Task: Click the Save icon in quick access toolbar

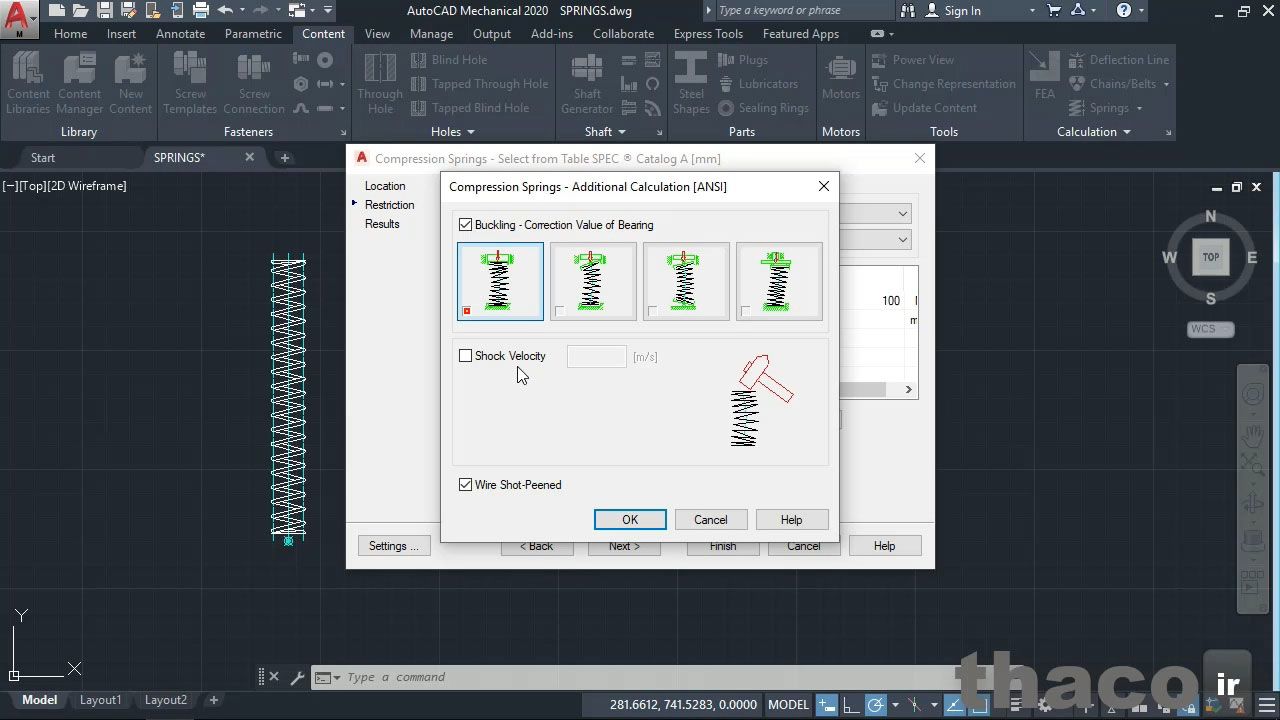Action: point(105,11)
